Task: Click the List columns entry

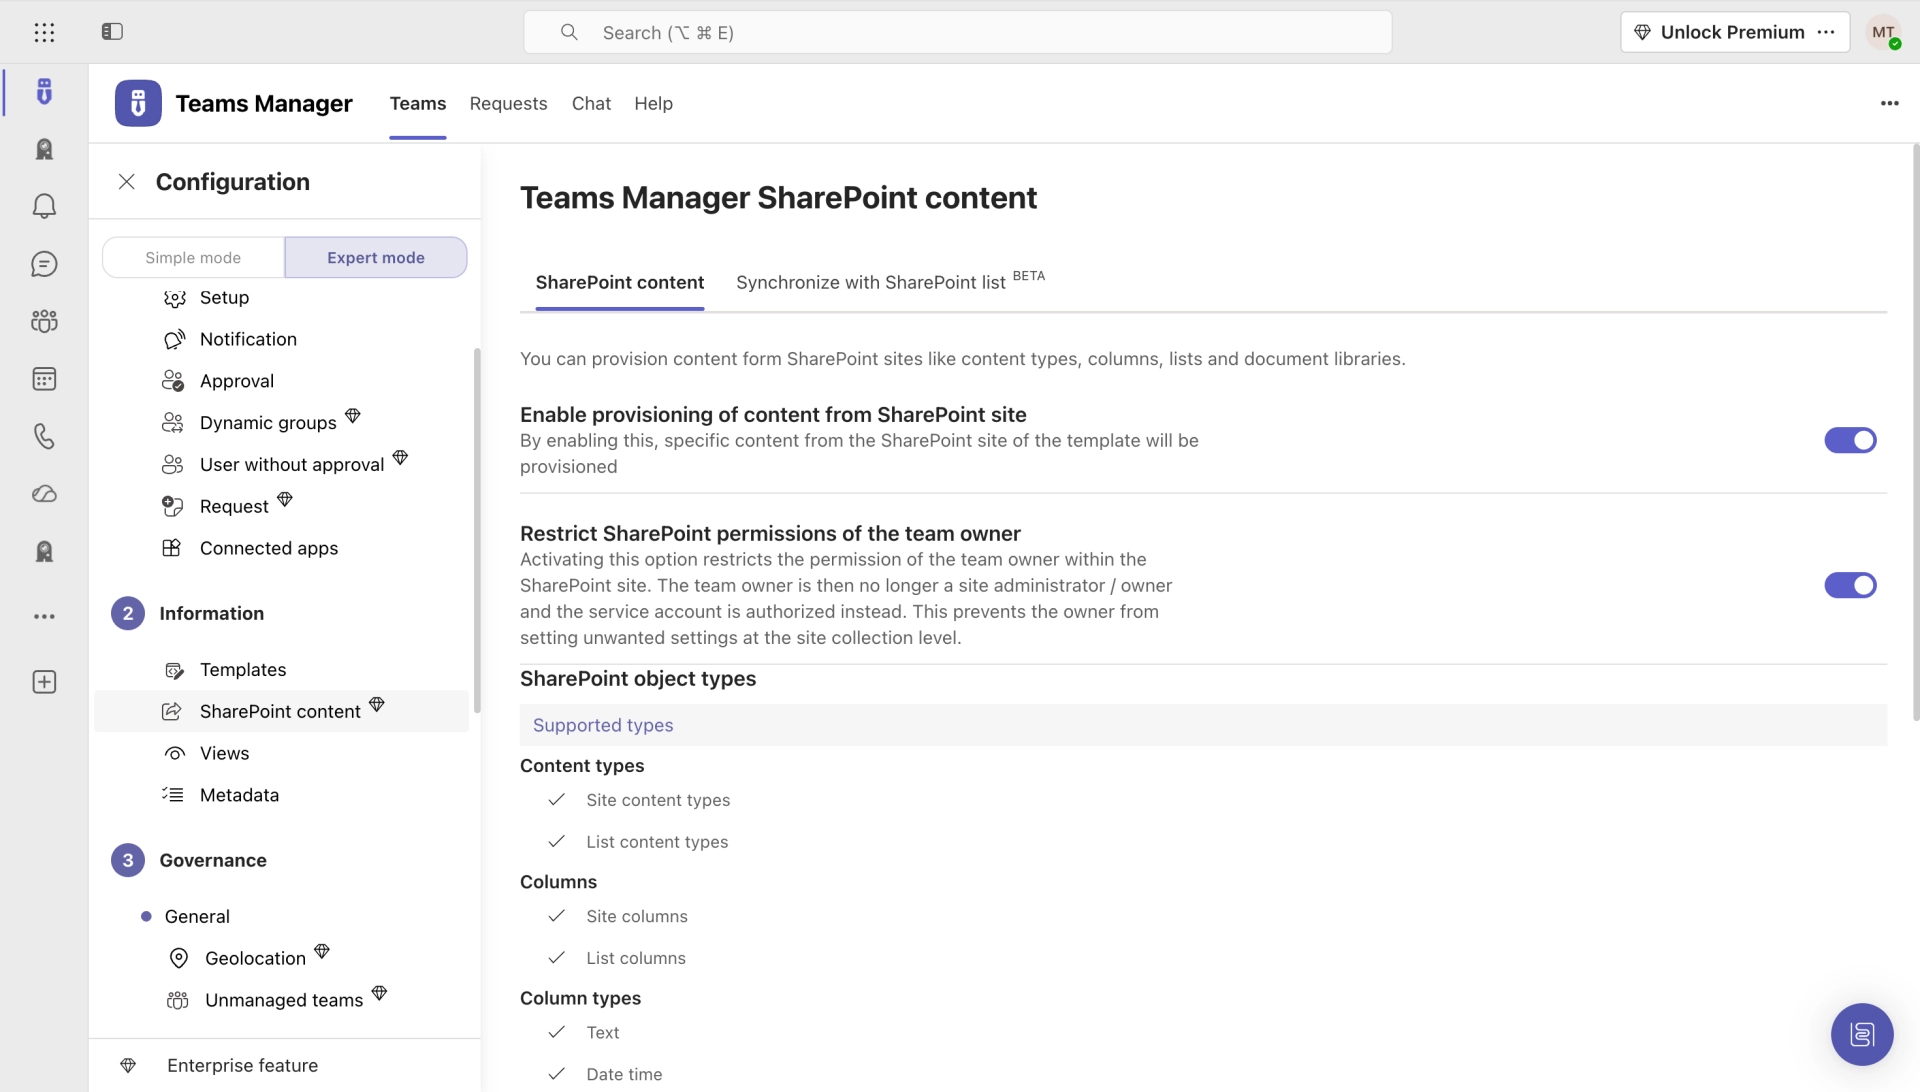Action: [x=636, y=958]
